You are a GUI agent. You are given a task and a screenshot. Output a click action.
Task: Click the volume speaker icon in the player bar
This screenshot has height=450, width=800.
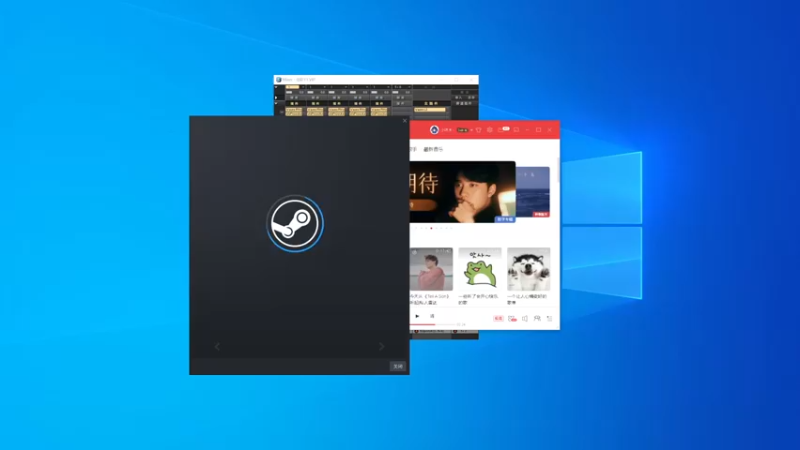(x=524, y=318)
